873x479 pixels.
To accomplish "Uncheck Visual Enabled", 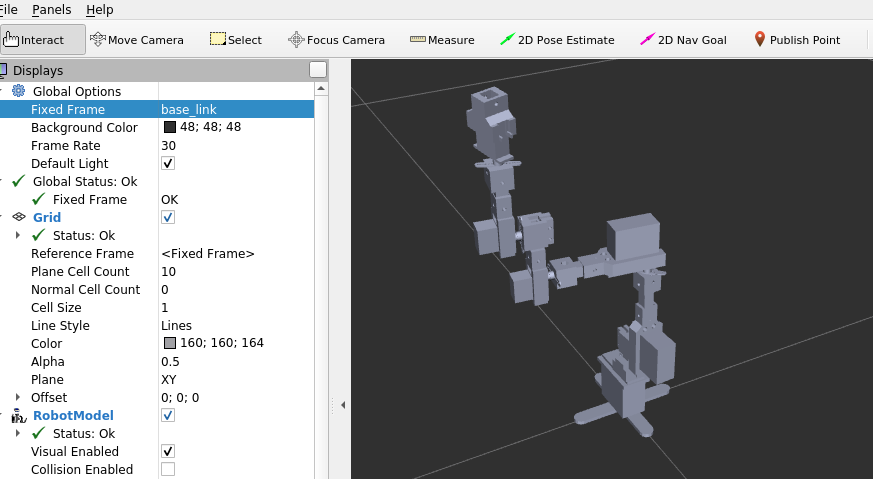I will 168,451.
